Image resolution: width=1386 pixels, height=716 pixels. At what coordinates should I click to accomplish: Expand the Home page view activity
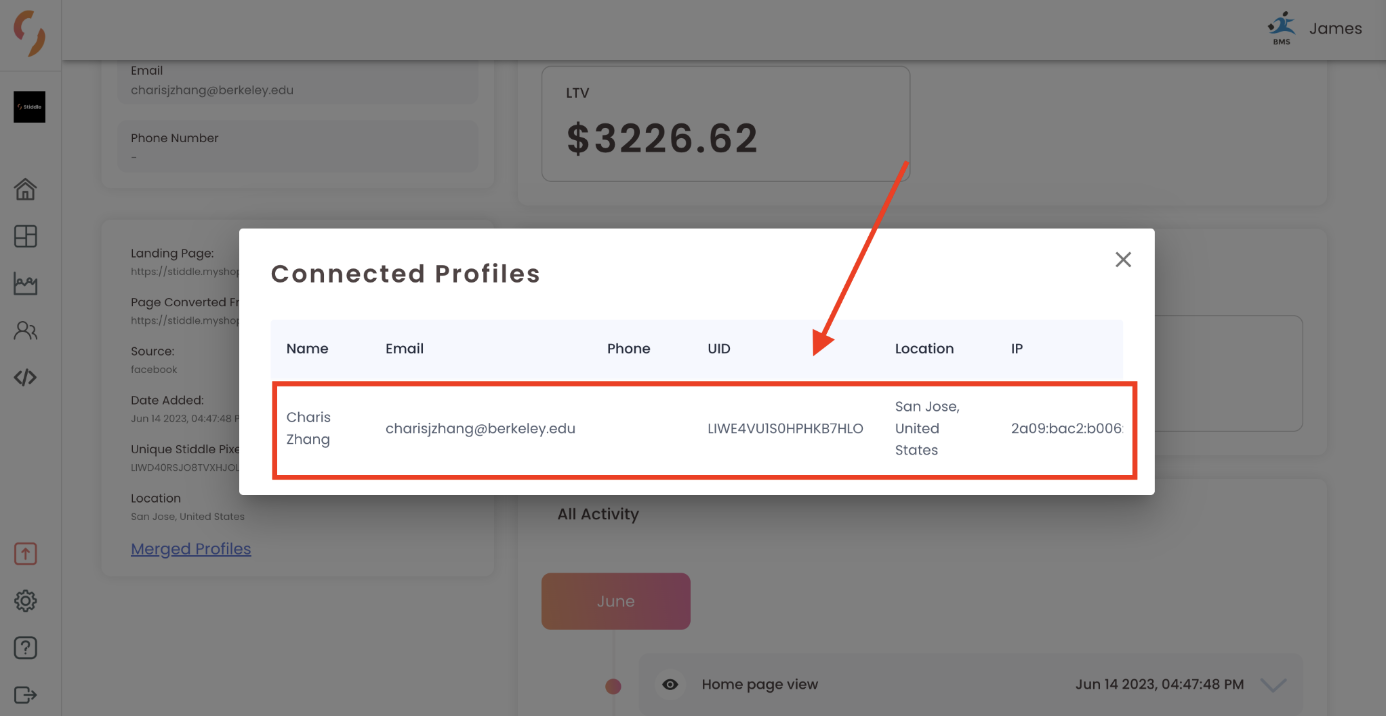click(1273, 685)
